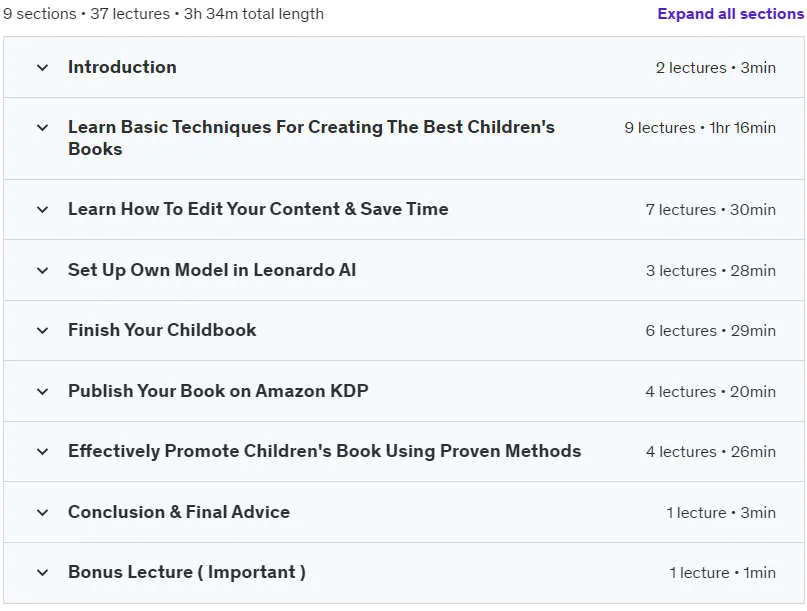Expand chevron beside Learn Basic Techniques section
The width and height of the screenshot is (807, 611).
click(43, 128)
